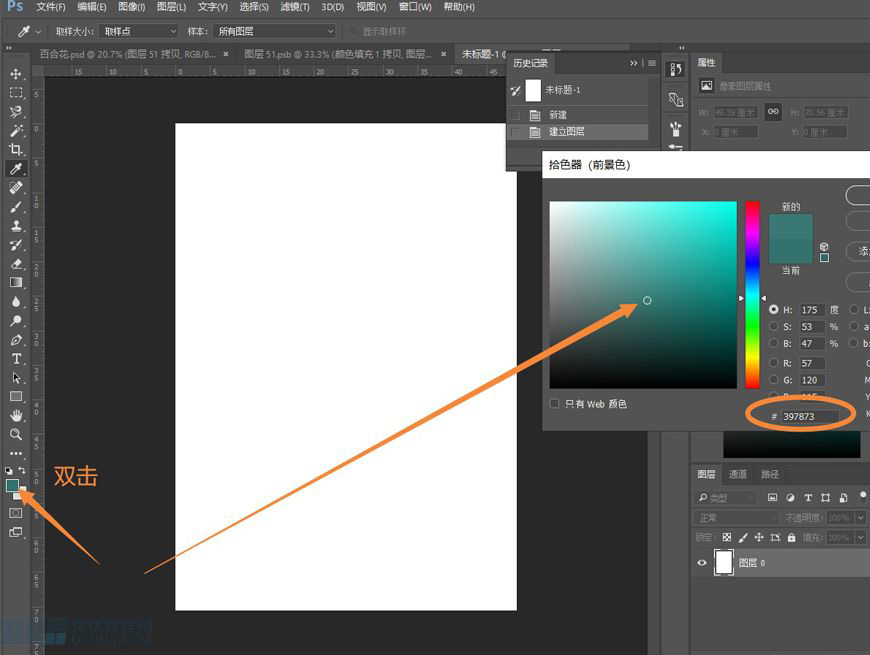The width and height of the screenshot is (870, 655).
Task: Open the blend mode dropdown showing 正常
Action: click(x=735, y=517)
